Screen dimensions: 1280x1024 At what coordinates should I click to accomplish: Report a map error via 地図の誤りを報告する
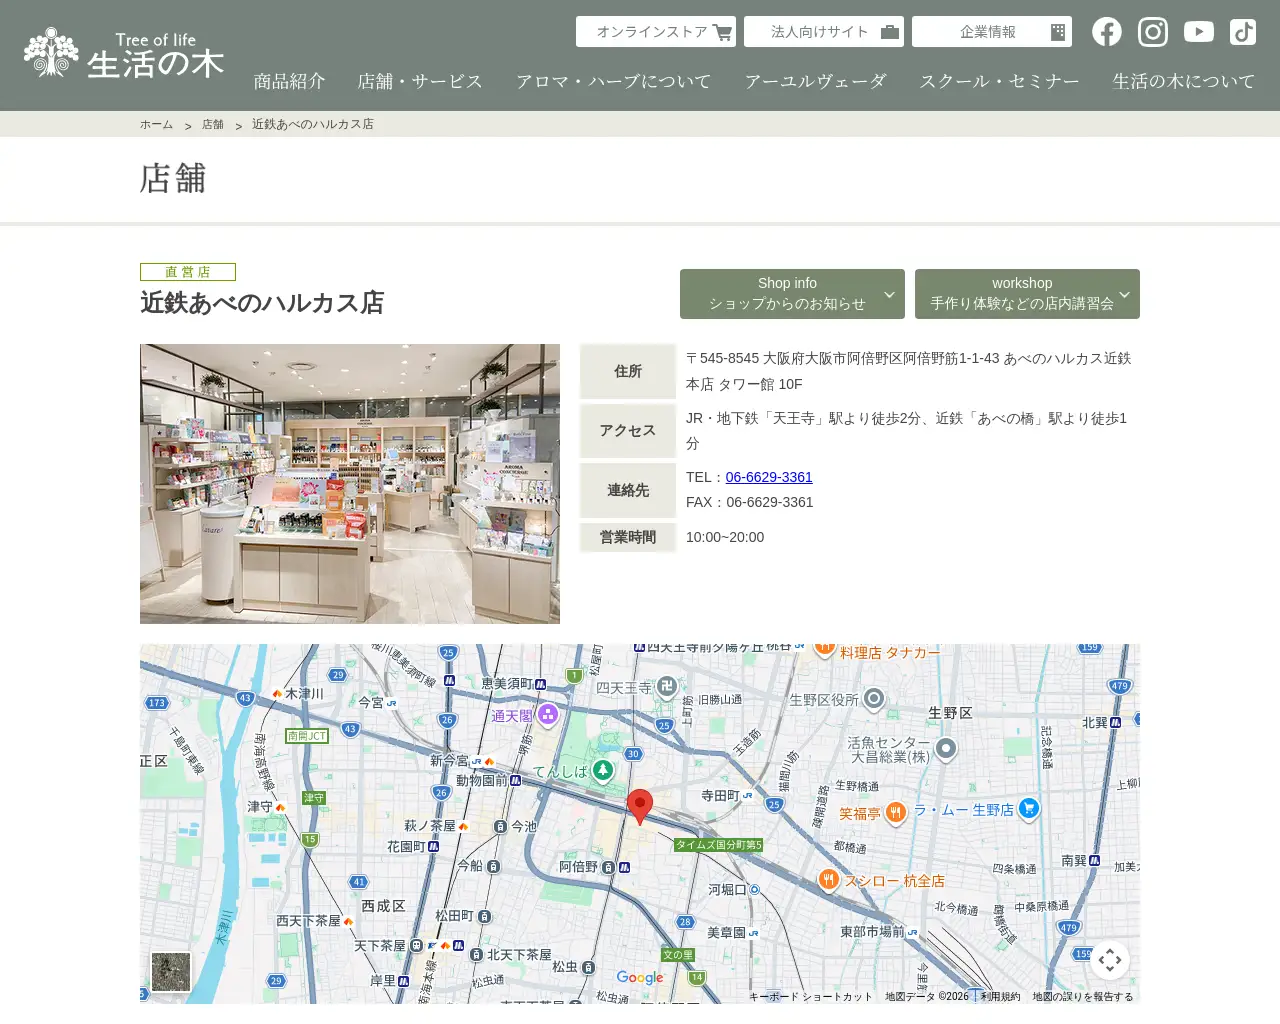(1081, 996)
